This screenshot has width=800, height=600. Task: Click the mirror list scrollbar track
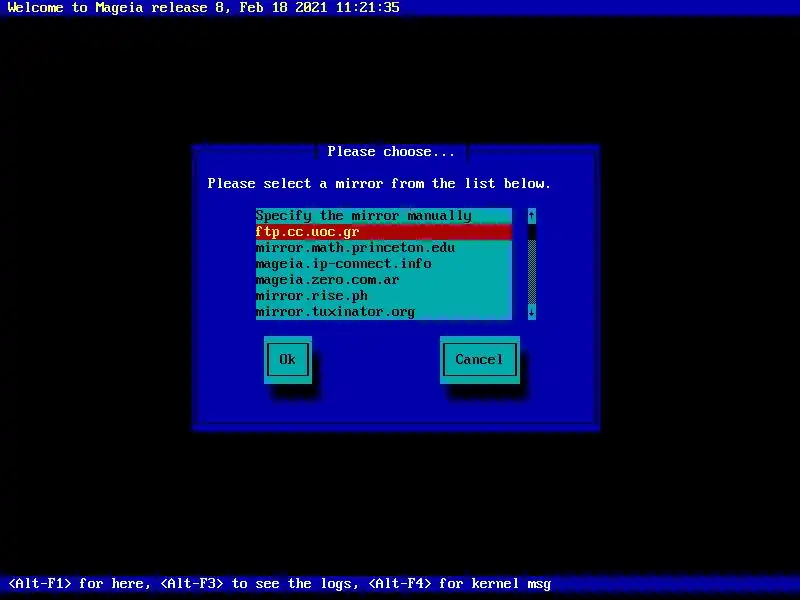[x=532, y=271]
